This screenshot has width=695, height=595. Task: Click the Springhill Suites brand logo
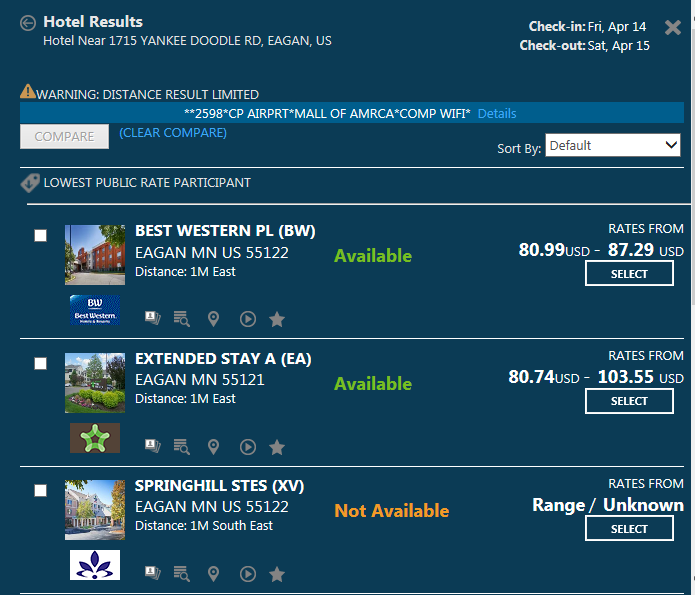[95, 565]
